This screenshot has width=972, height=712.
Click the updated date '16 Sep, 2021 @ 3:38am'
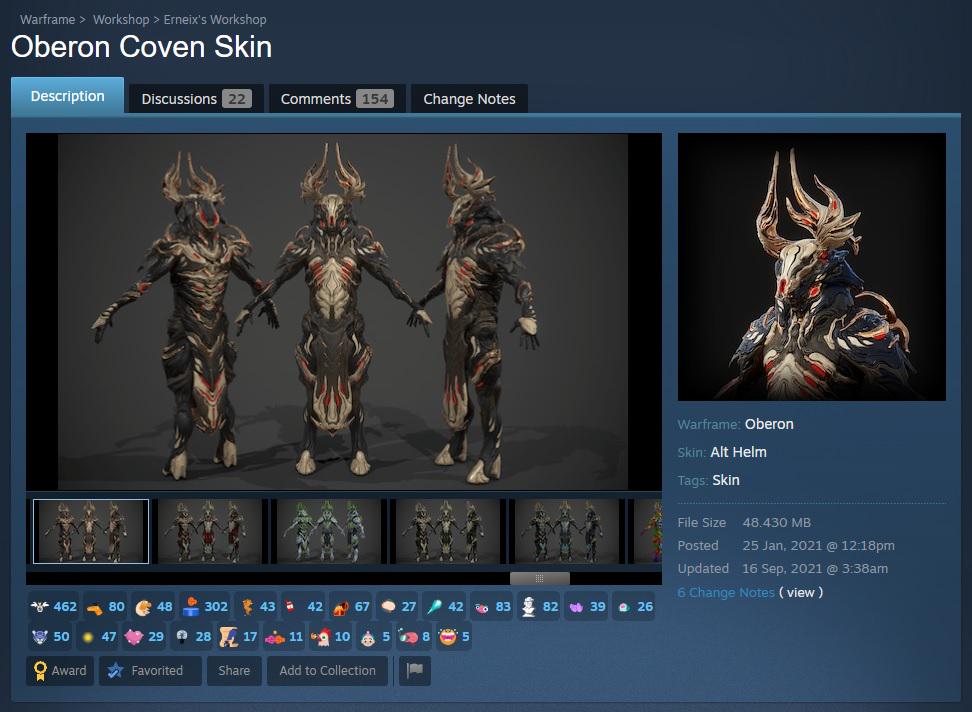click(815, 568)
